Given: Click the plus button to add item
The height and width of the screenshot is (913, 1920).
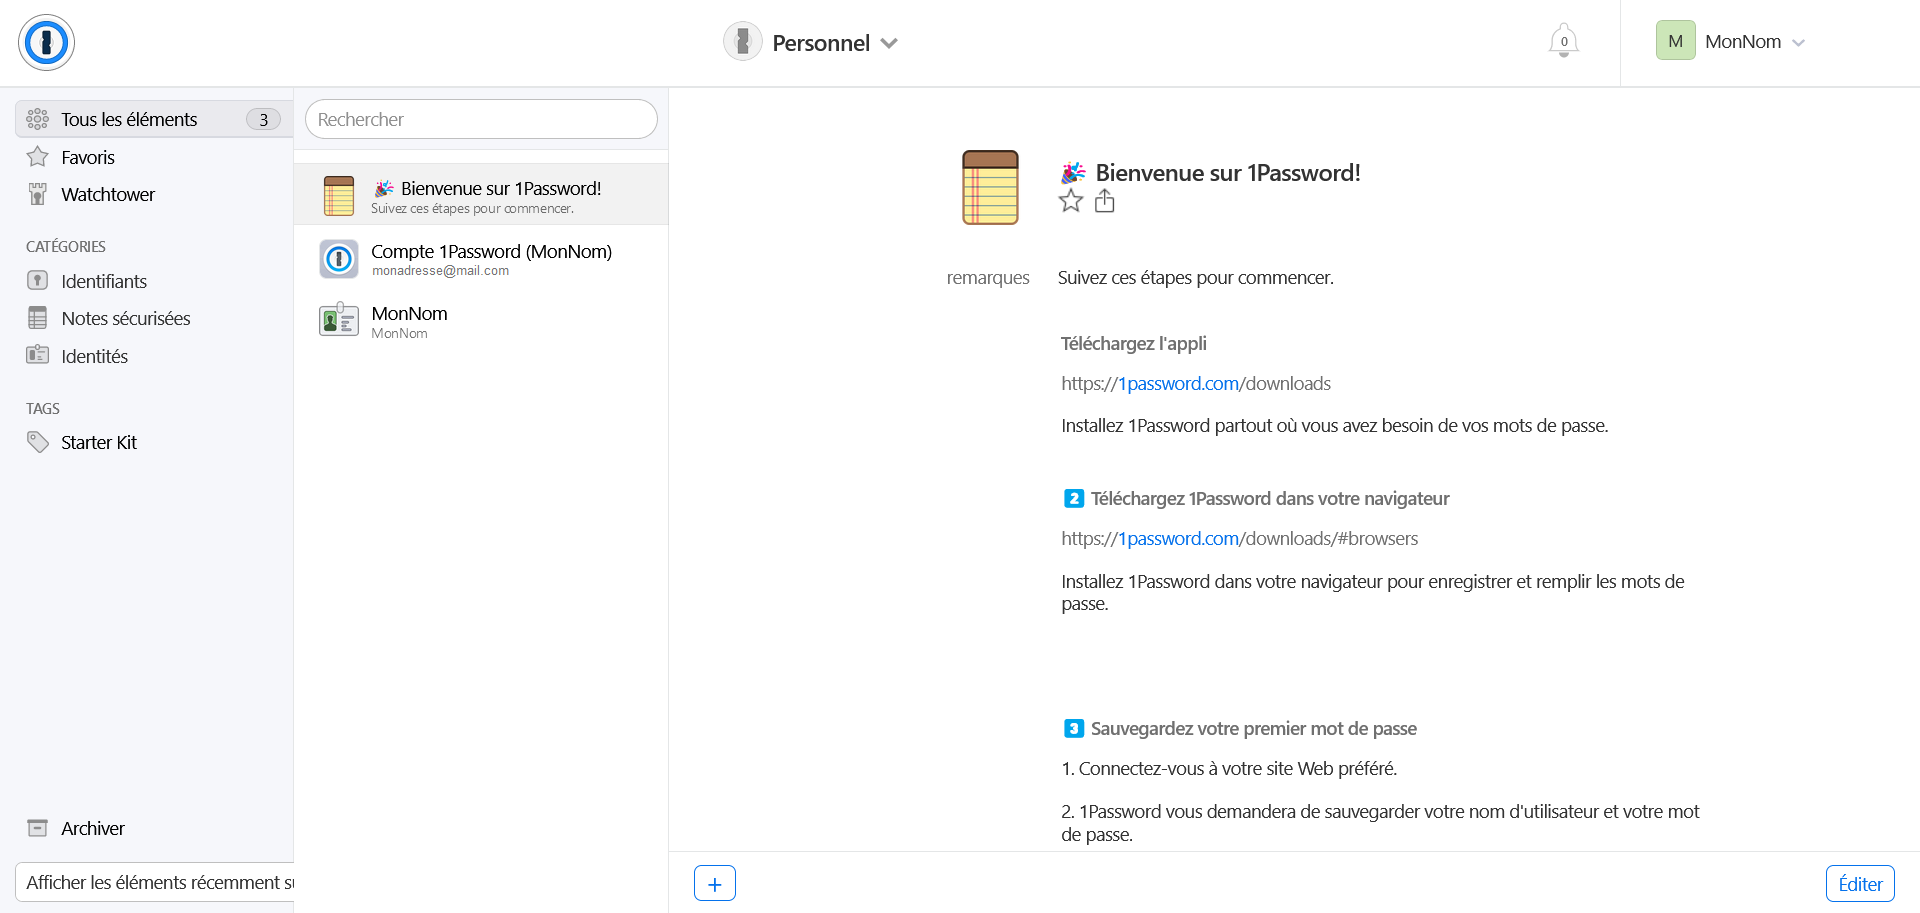Looking at the screenshot, I should point(714,883).
